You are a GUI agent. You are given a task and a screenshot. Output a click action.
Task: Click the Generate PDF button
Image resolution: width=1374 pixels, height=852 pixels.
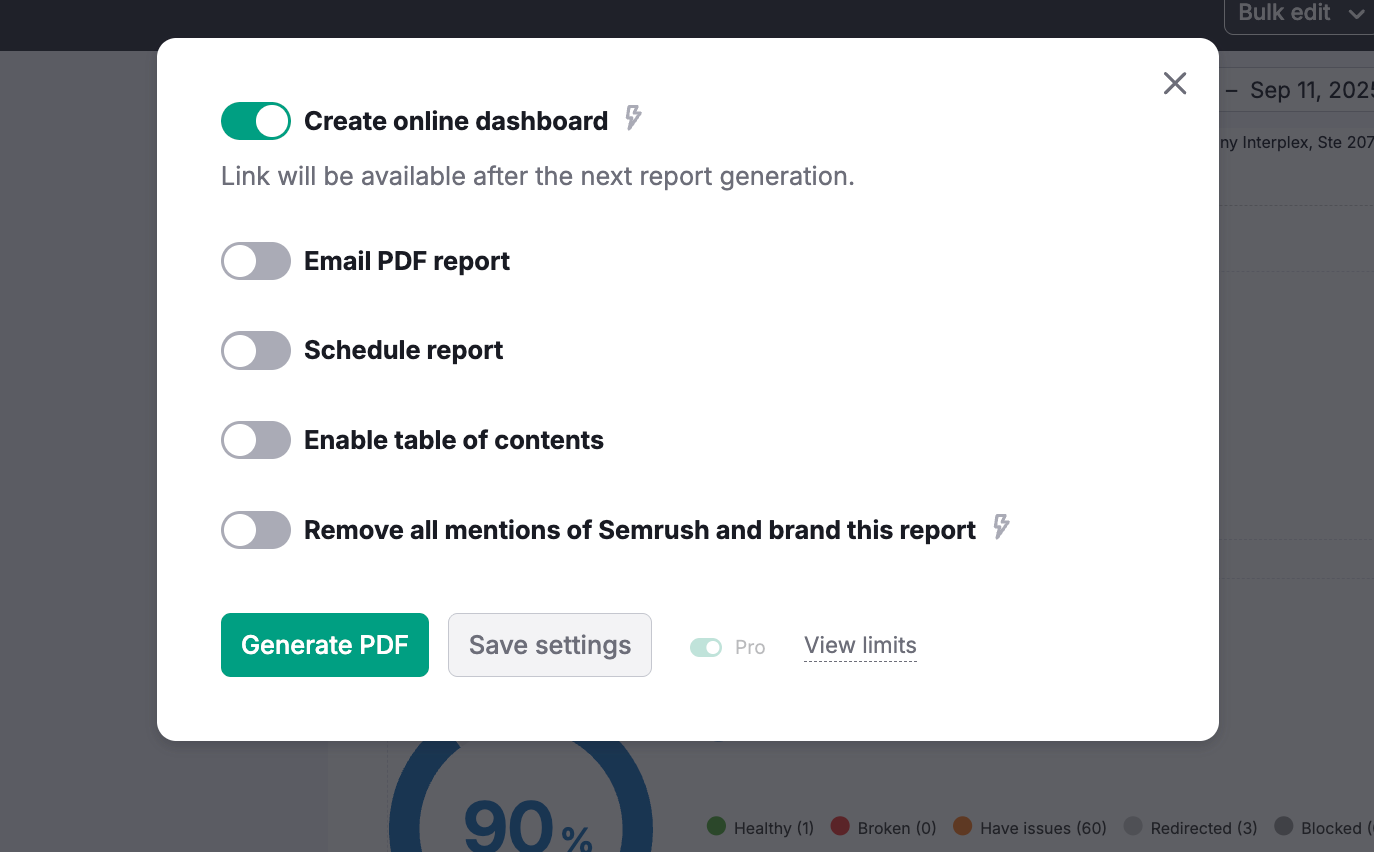324,645
